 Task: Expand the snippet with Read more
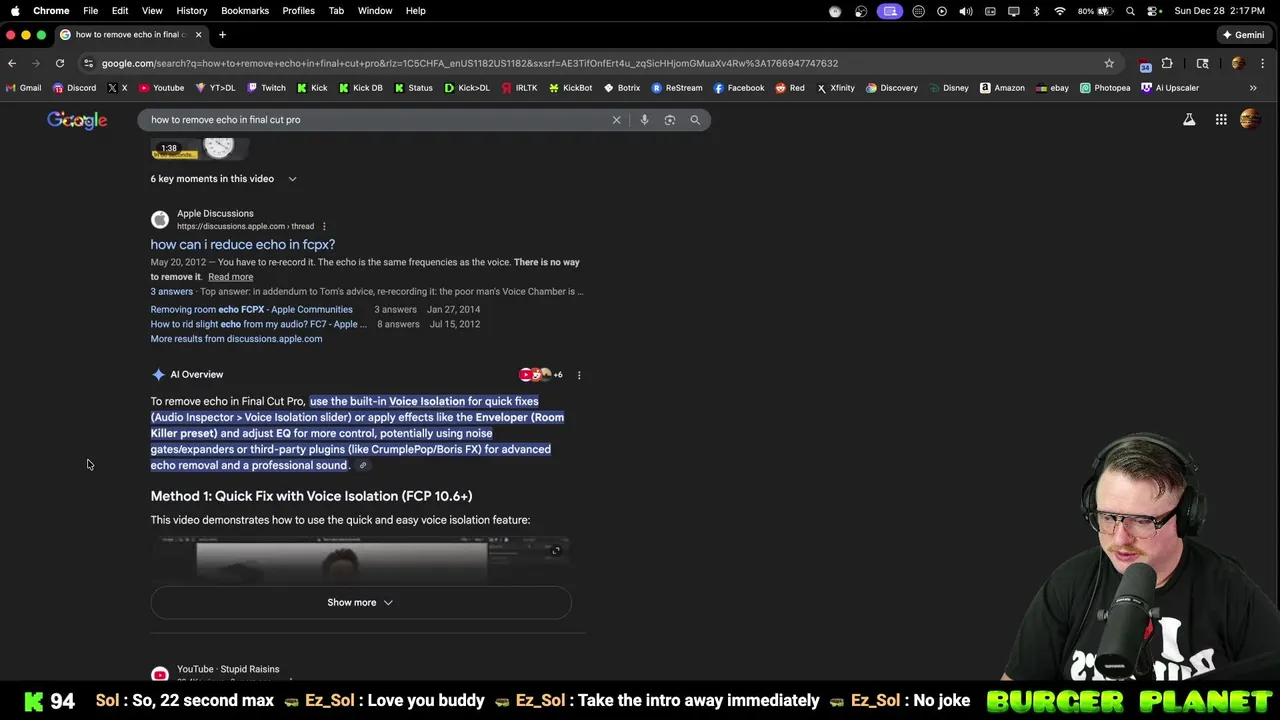230,277
